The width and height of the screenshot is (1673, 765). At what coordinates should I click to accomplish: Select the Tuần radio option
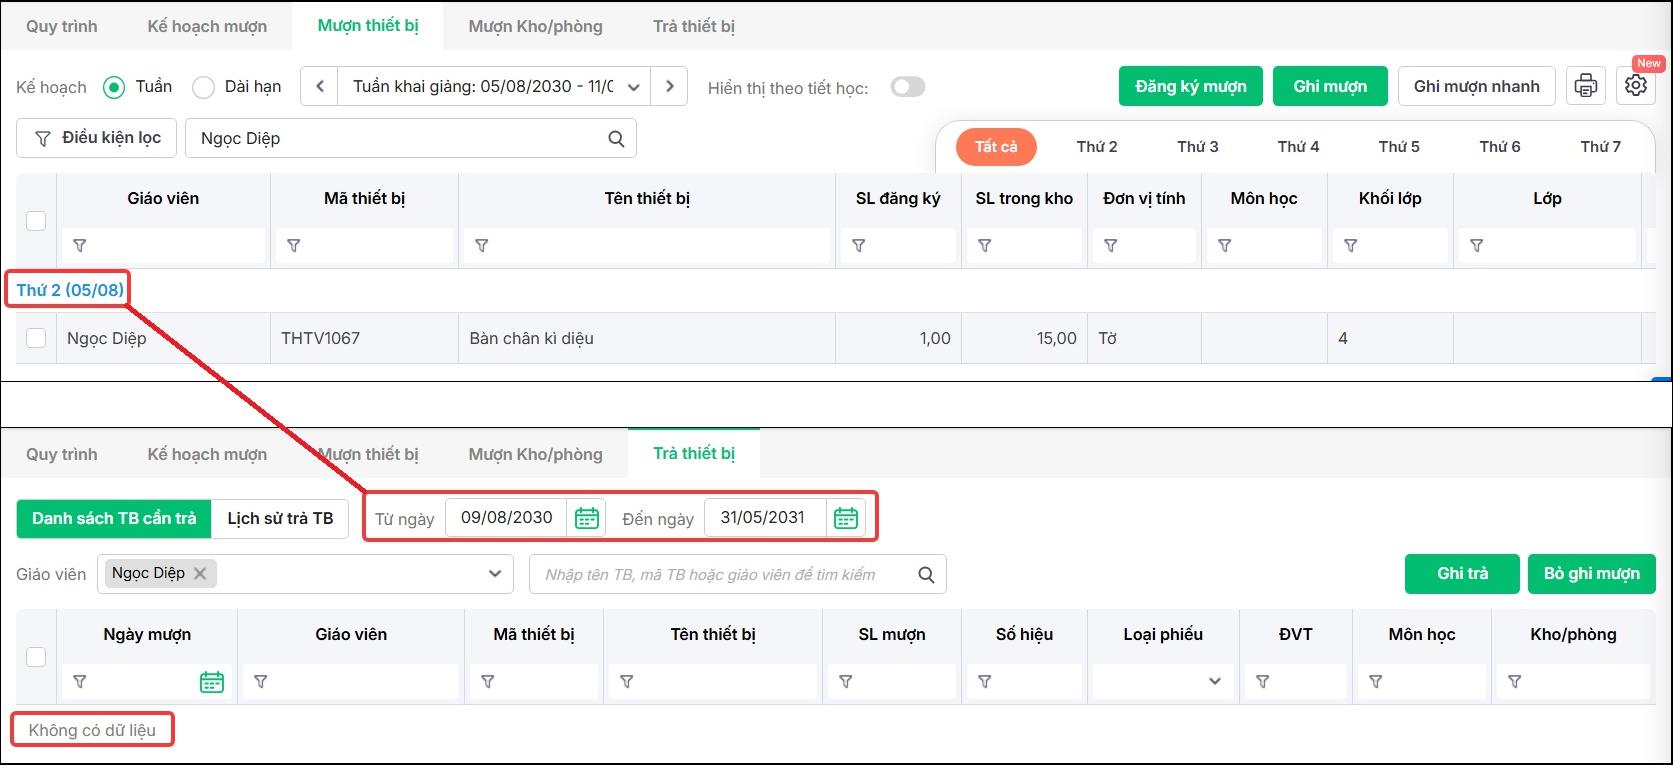[x=114, y=87]
